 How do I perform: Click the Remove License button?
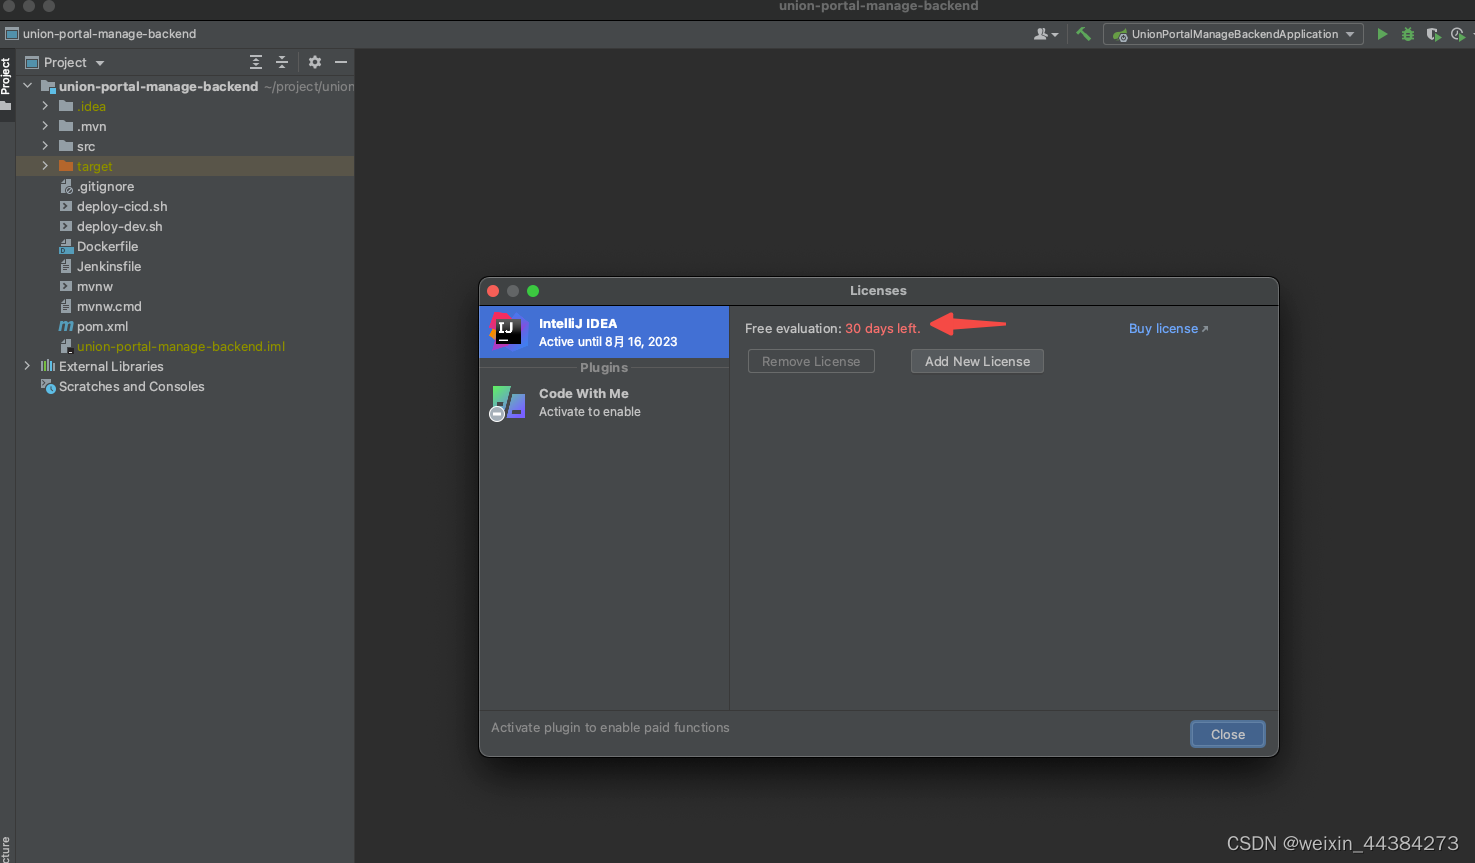811,361
